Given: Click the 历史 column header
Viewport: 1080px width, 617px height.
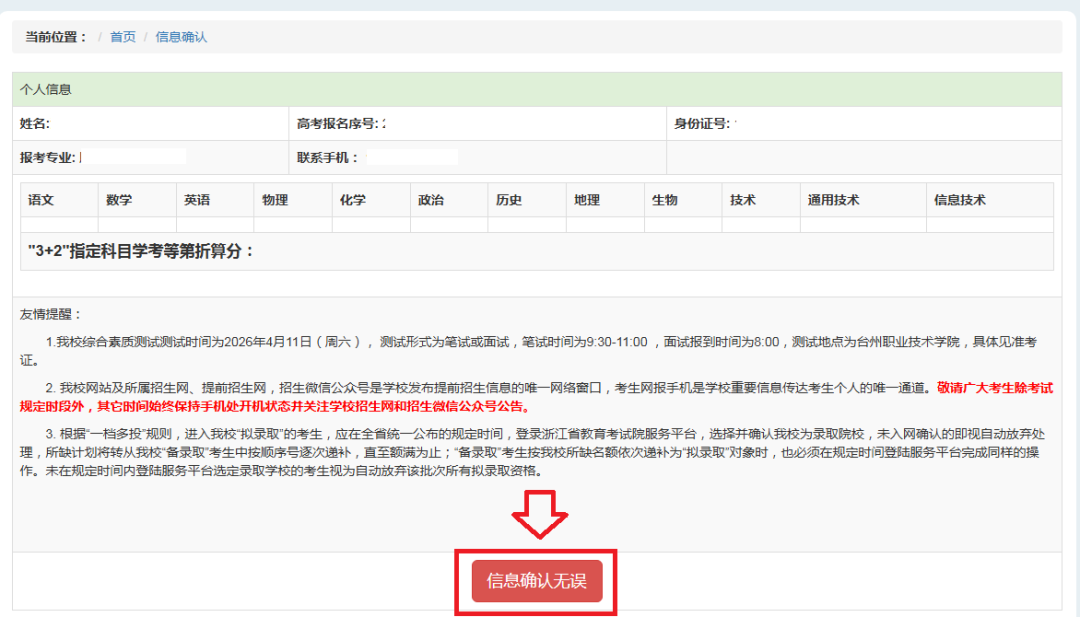Looking at the screenshot, I should click(509, 200).
